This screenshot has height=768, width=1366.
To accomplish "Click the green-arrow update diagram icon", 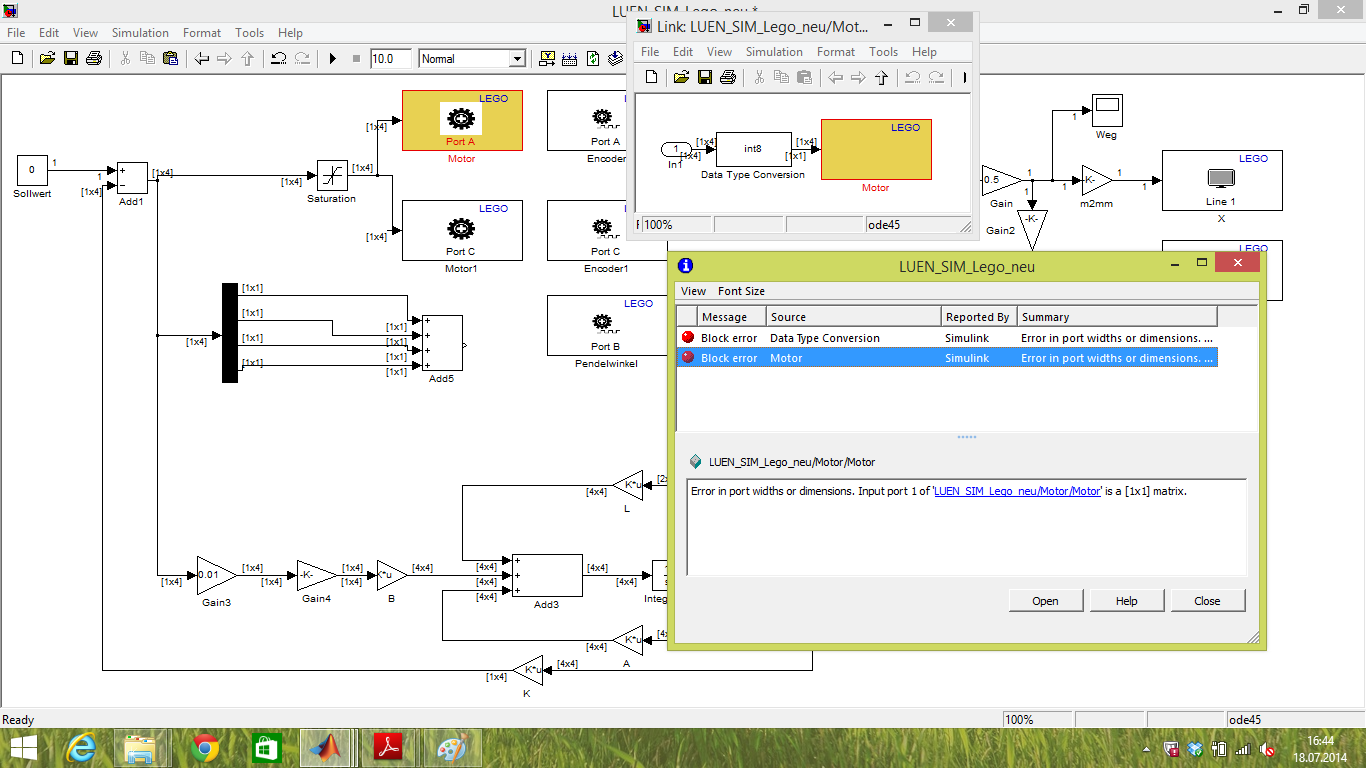I will tap(593, 59).
